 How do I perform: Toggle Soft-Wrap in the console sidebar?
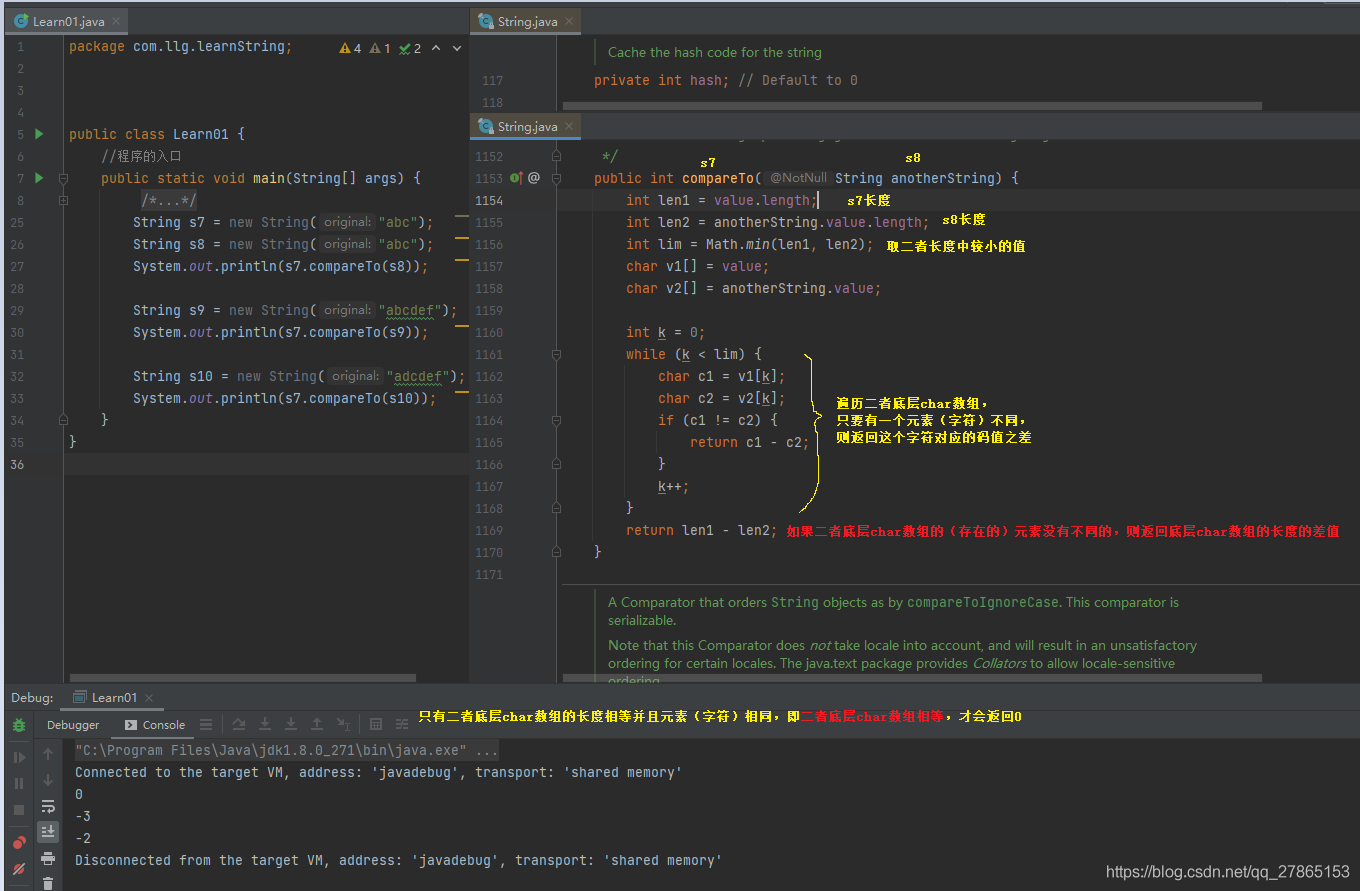click(x=48, y=806)
